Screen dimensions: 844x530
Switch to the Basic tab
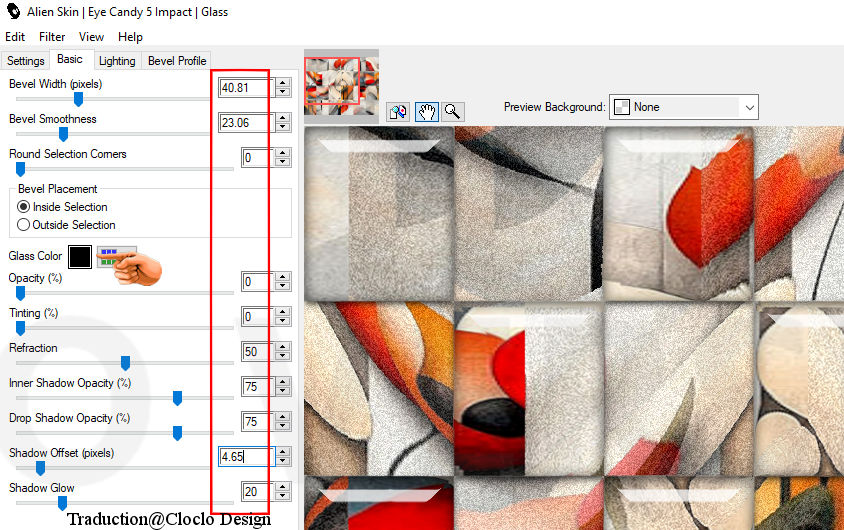tap(70, 59)
